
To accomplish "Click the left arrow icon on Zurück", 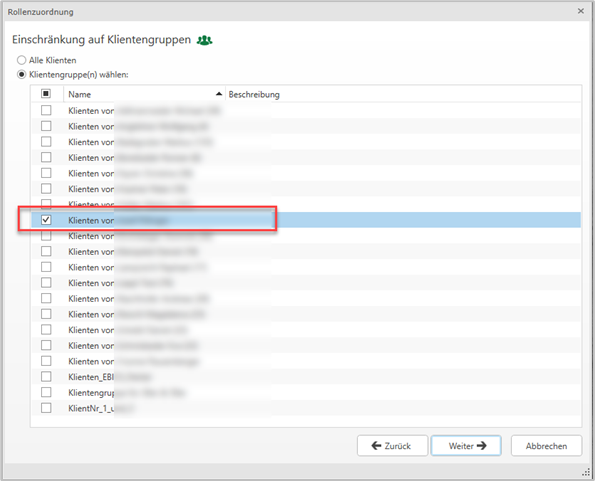I will point(376,446).
